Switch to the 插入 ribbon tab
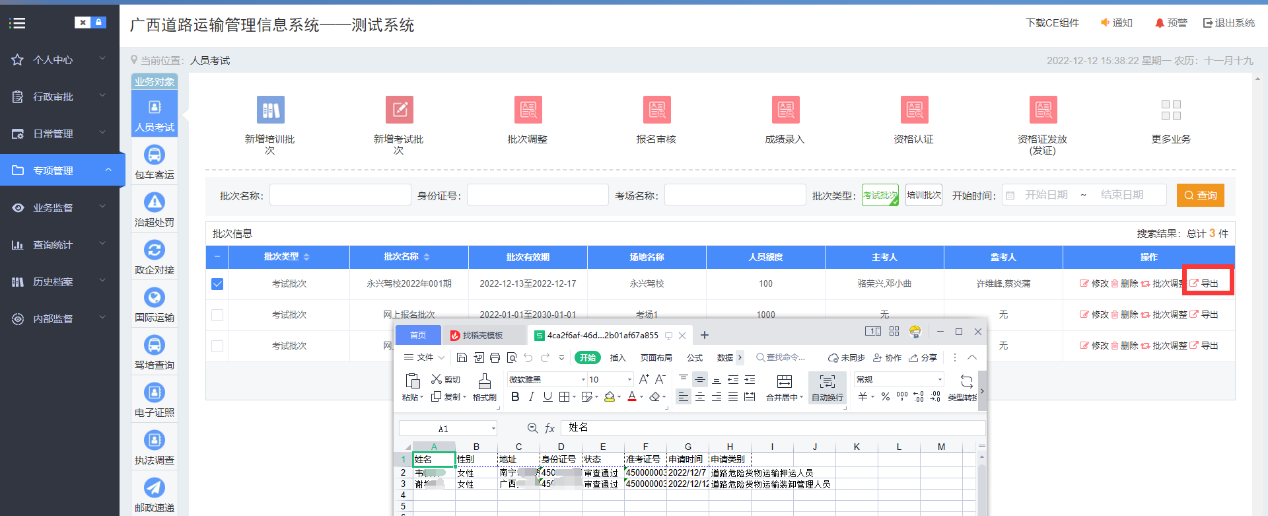The width and height of the screenshot is (1268, 516). coord(618,357)
